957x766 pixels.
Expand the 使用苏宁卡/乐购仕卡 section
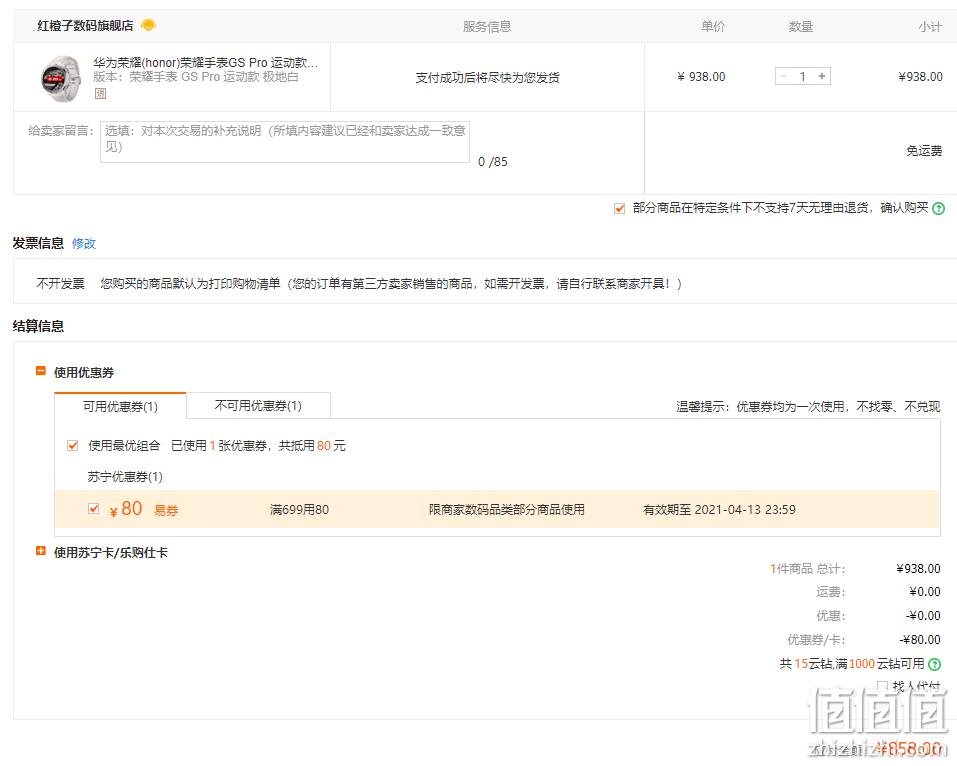pos(41,551)
